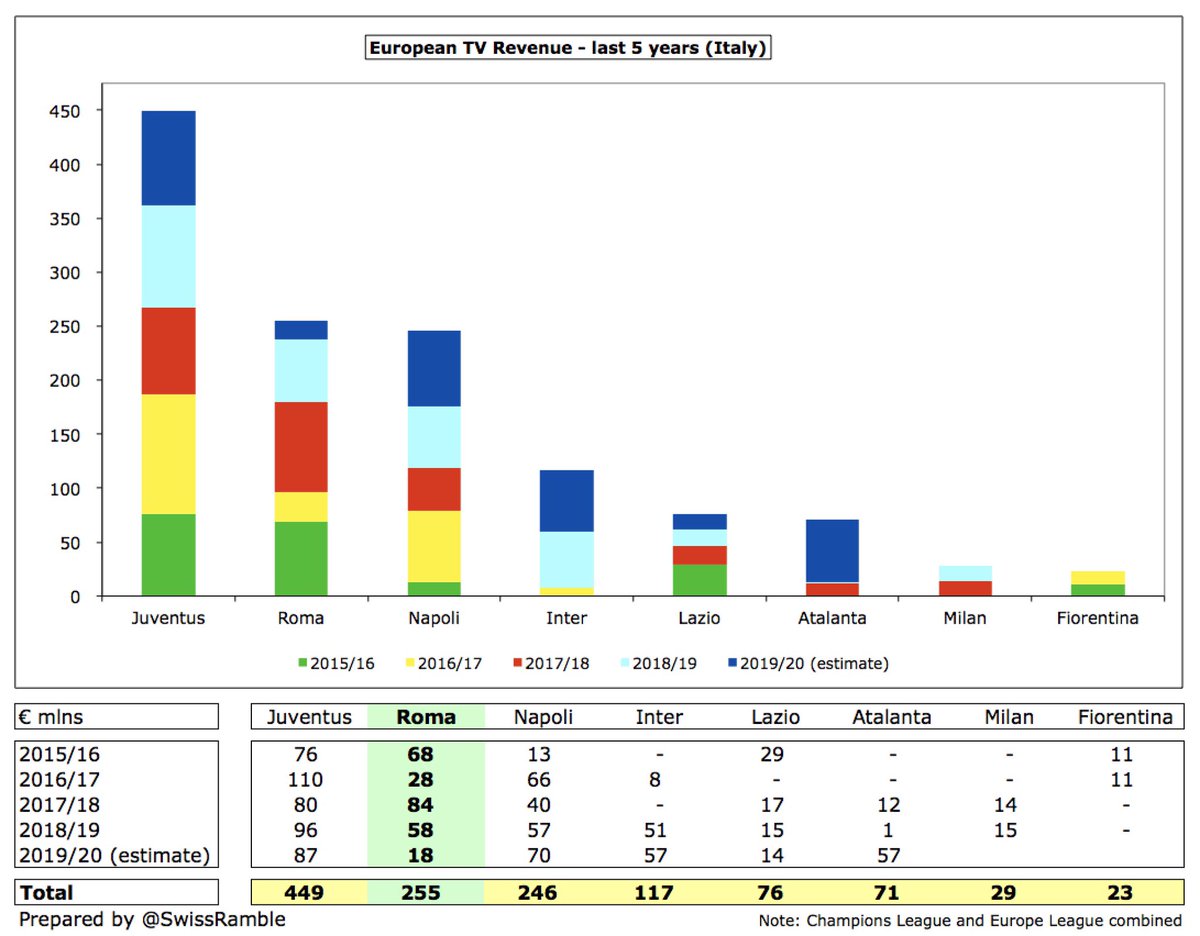Click the 2016/17 row label in table
The image size is (1200, 936).
pos(58,780)
